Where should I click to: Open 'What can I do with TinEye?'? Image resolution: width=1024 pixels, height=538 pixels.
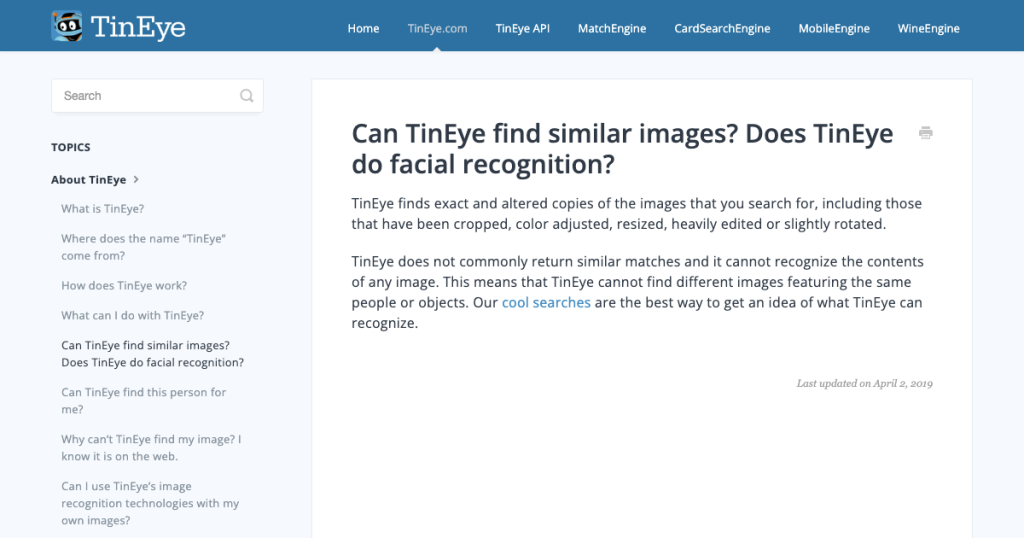click(133, 315)
